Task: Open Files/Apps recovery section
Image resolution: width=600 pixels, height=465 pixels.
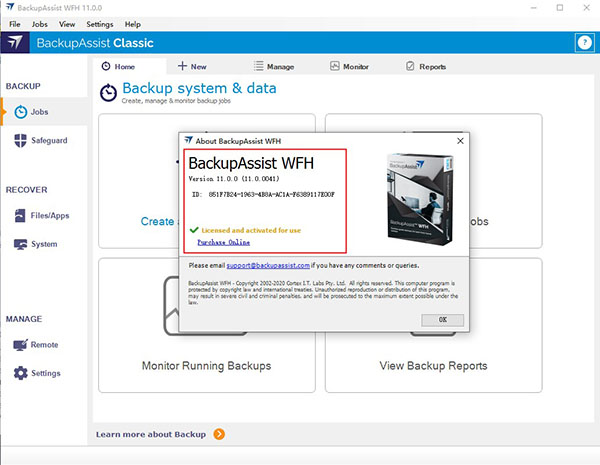Action: [x=44, y=215]
